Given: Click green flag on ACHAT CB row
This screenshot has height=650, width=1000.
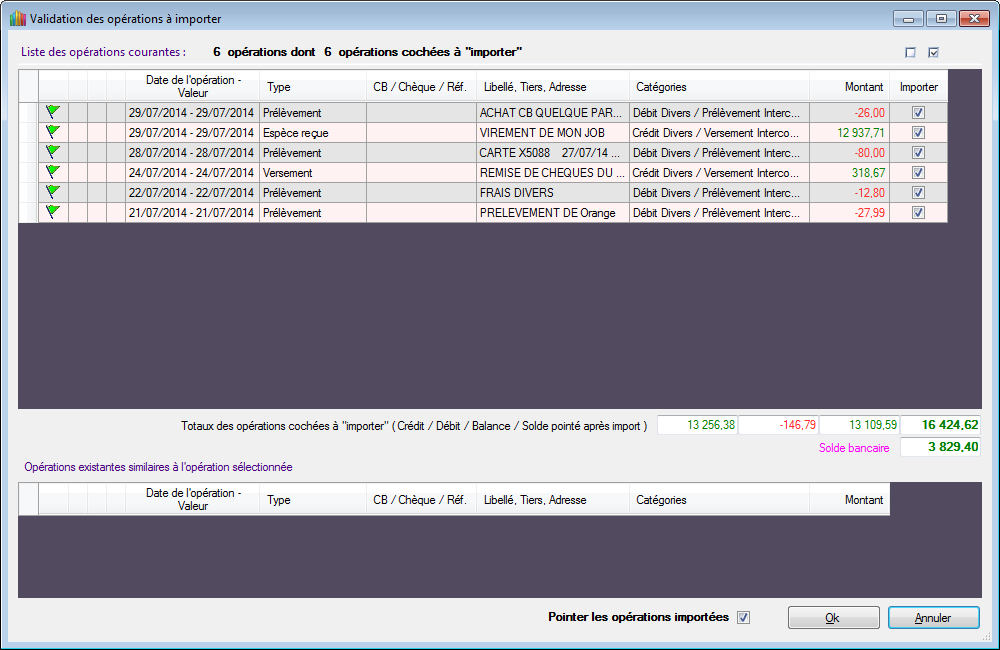Looking at the screenshot, I should (53, 112).
